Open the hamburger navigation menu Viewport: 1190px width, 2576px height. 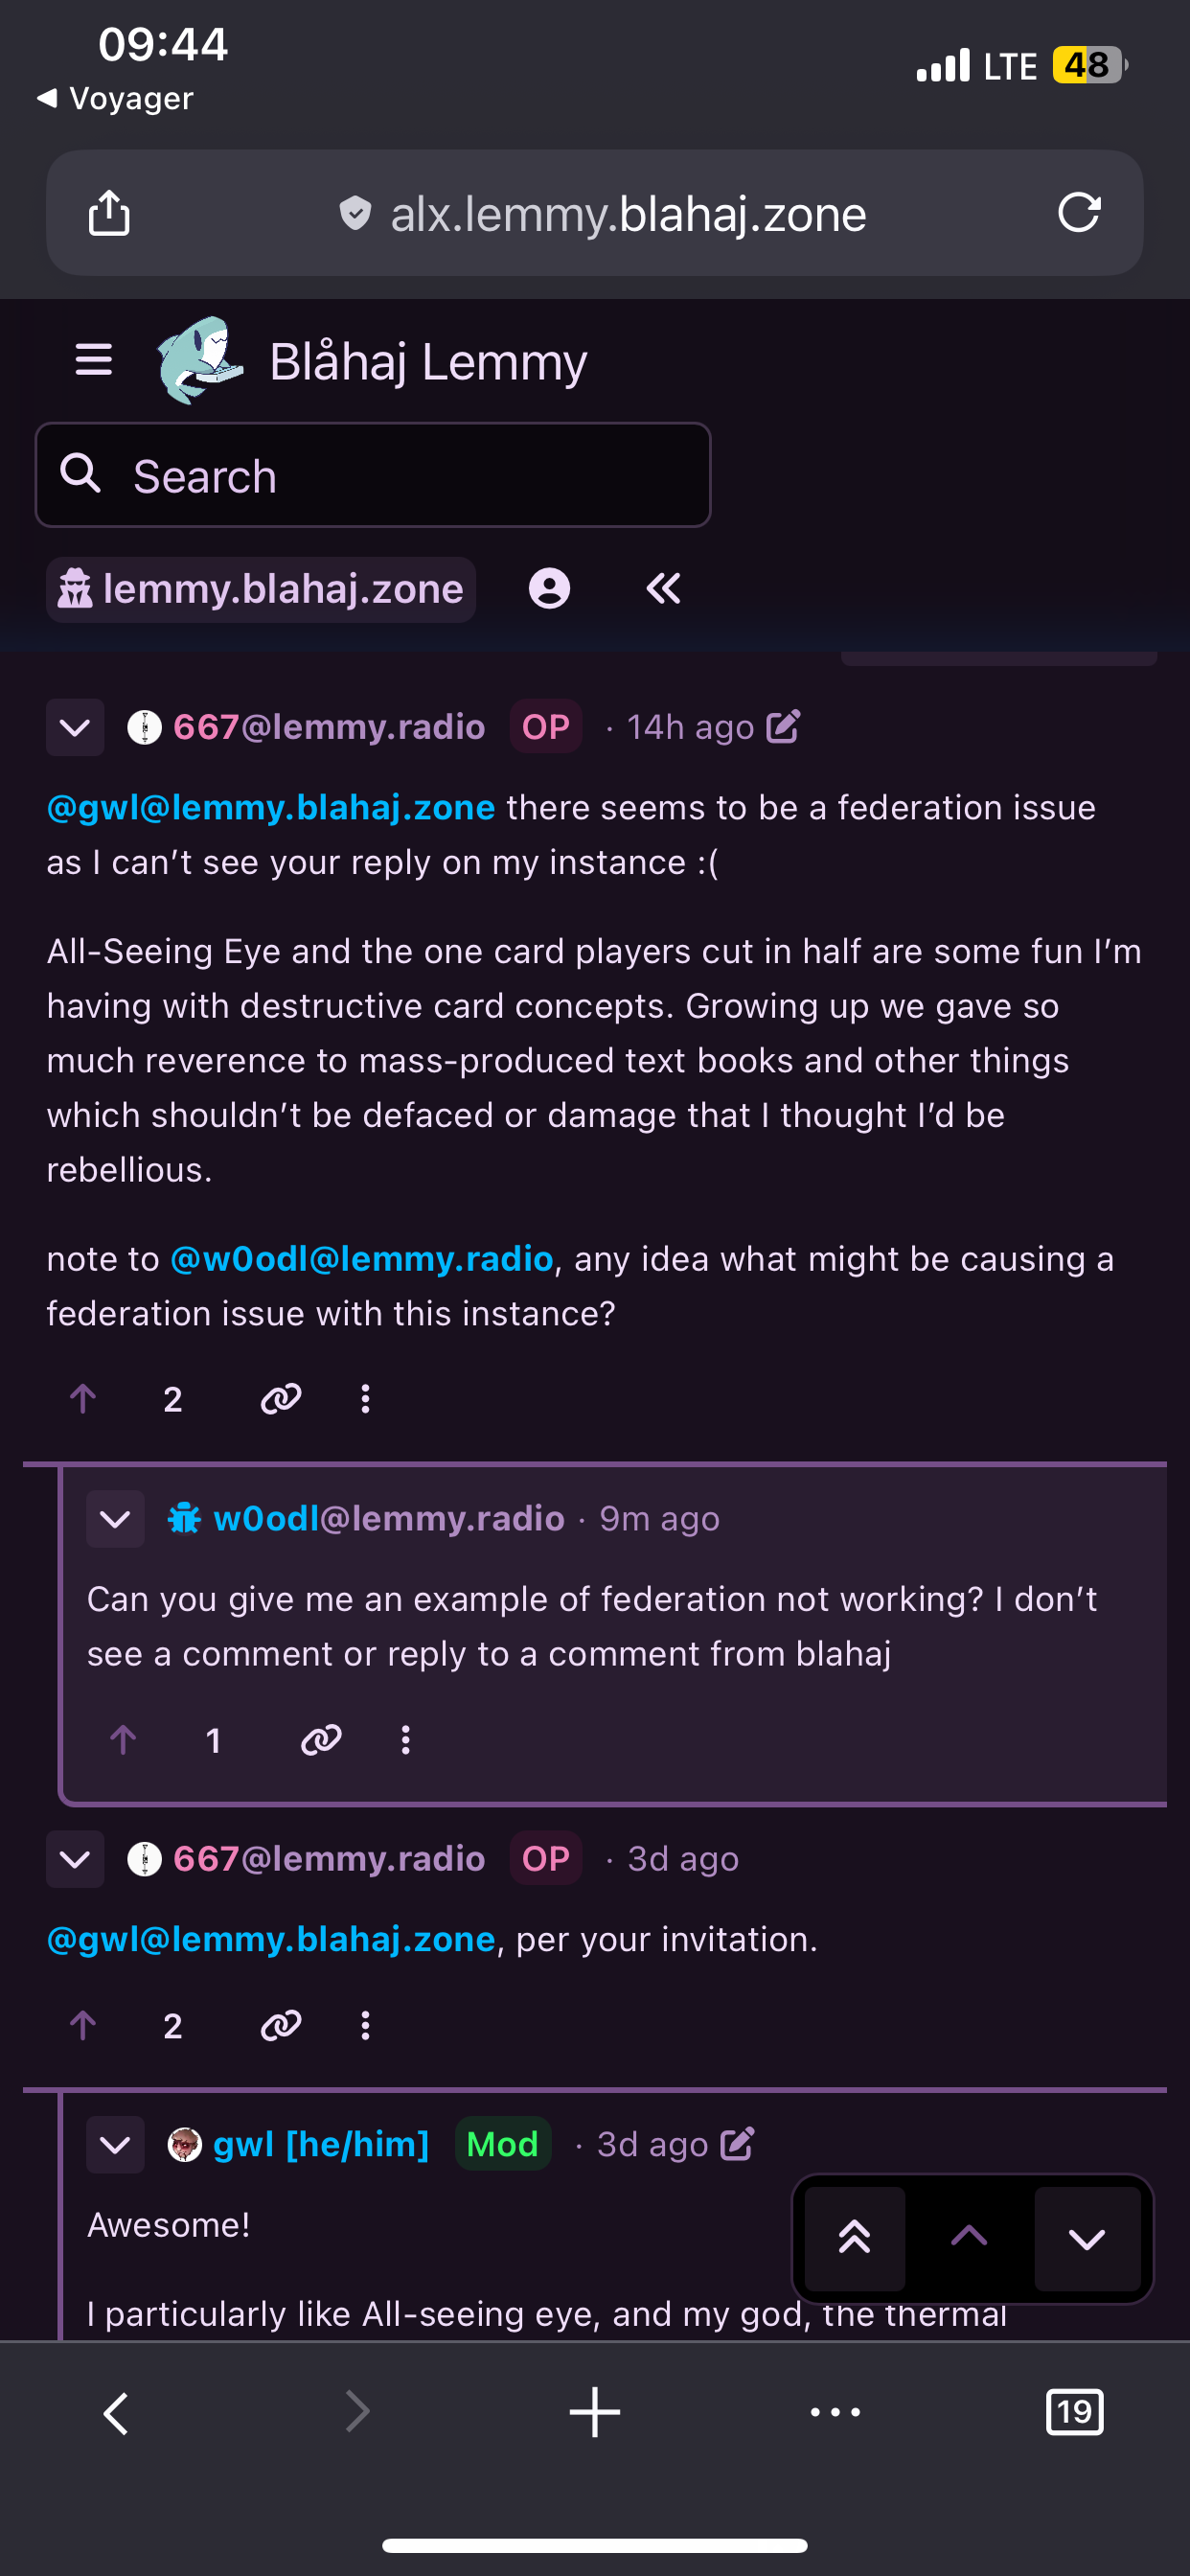coord(94,360)
